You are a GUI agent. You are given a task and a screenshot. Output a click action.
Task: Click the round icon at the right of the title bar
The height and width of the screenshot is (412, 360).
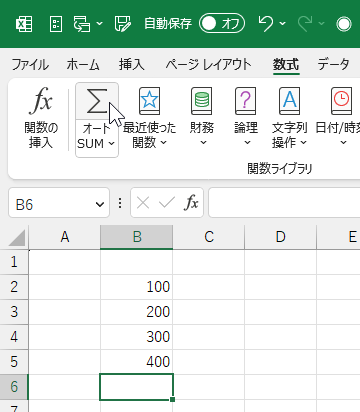[x=344, y=24]
